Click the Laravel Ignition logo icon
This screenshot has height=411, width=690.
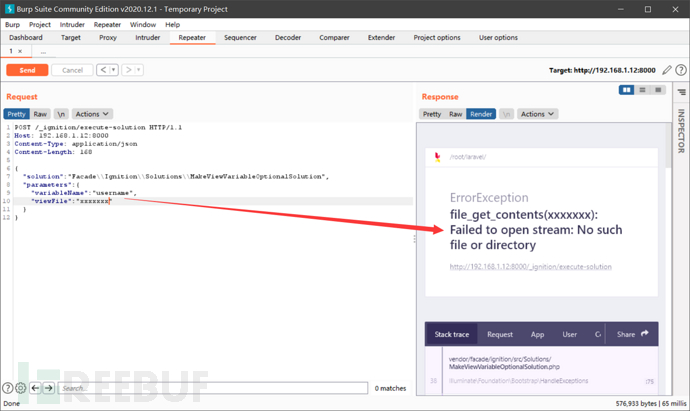tap(437, 157)
